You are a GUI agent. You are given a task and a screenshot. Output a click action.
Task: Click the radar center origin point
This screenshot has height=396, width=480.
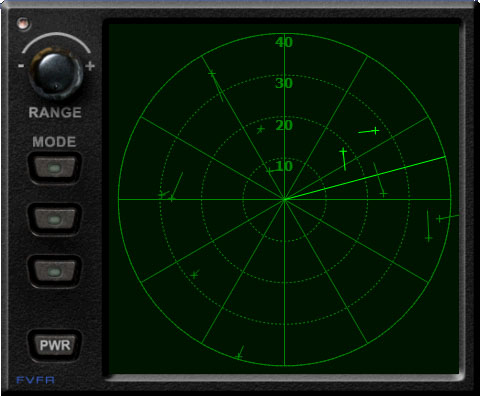285,199
